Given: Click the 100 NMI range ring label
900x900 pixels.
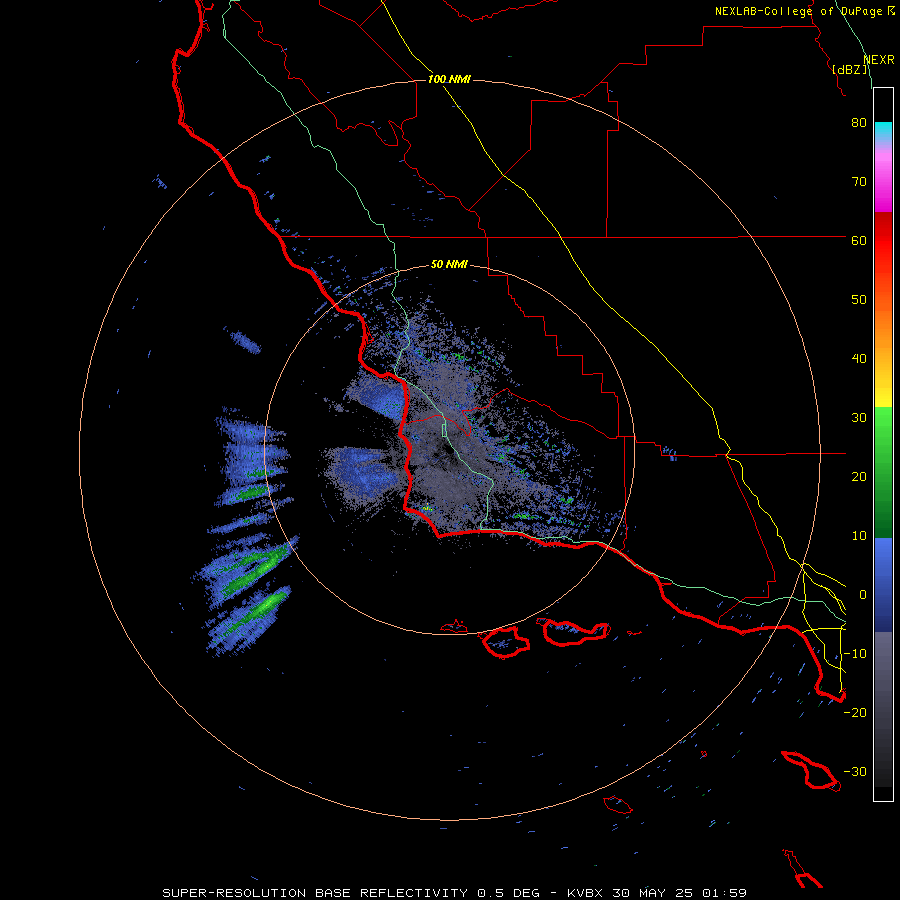Looking at the screenshot, I should [x=449, y=79].
